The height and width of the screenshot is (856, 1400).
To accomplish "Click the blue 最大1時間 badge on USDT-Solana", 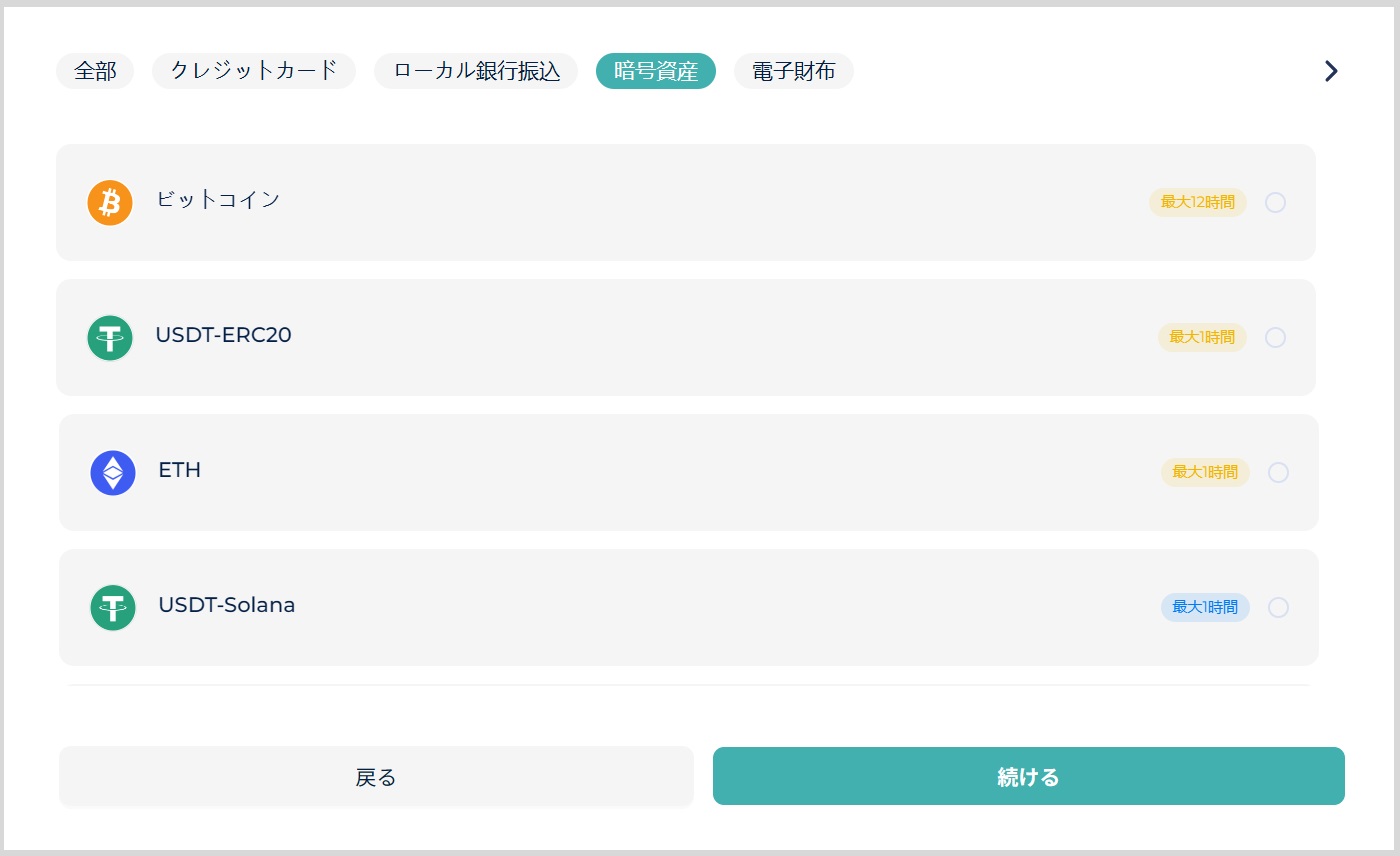I will pos(1205,608).
